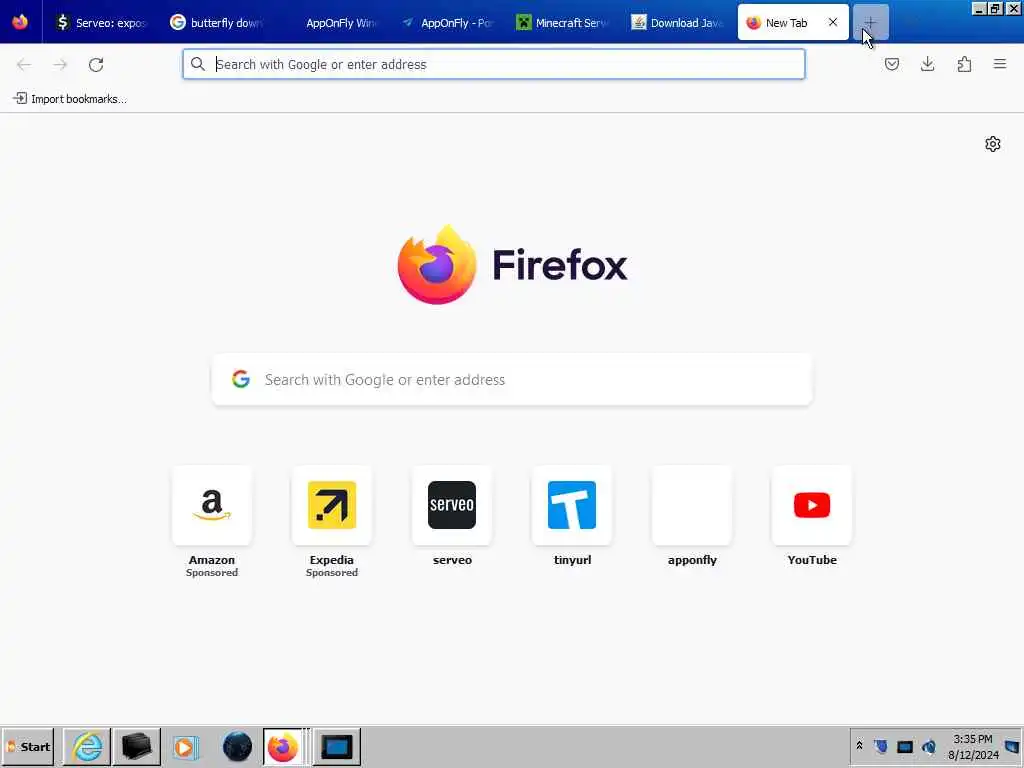Viewport: 1024px width, 768px height.
Task: Close the New Tab tab
Action: tap(833, 22)
